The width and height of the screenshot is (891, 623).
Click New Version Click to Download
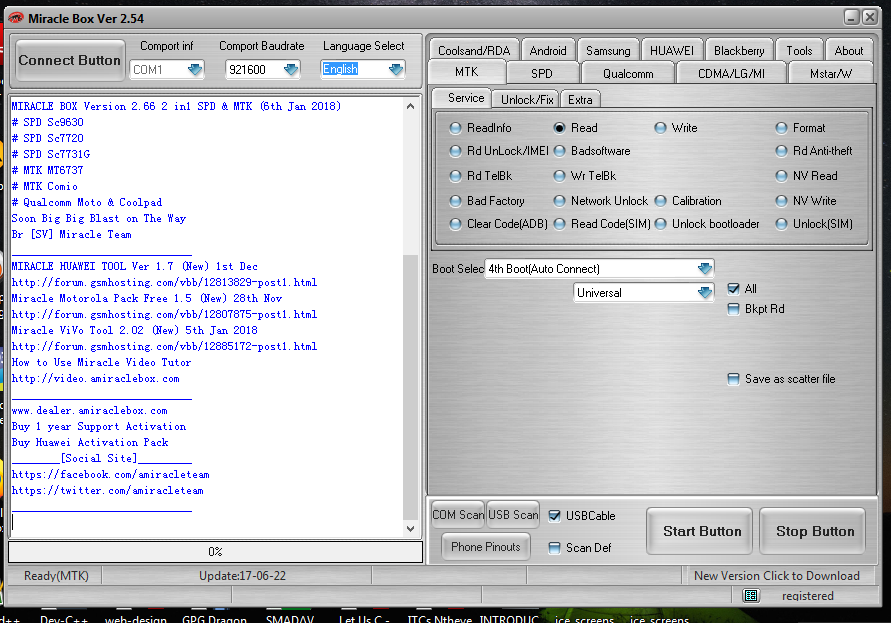(776, 576)
